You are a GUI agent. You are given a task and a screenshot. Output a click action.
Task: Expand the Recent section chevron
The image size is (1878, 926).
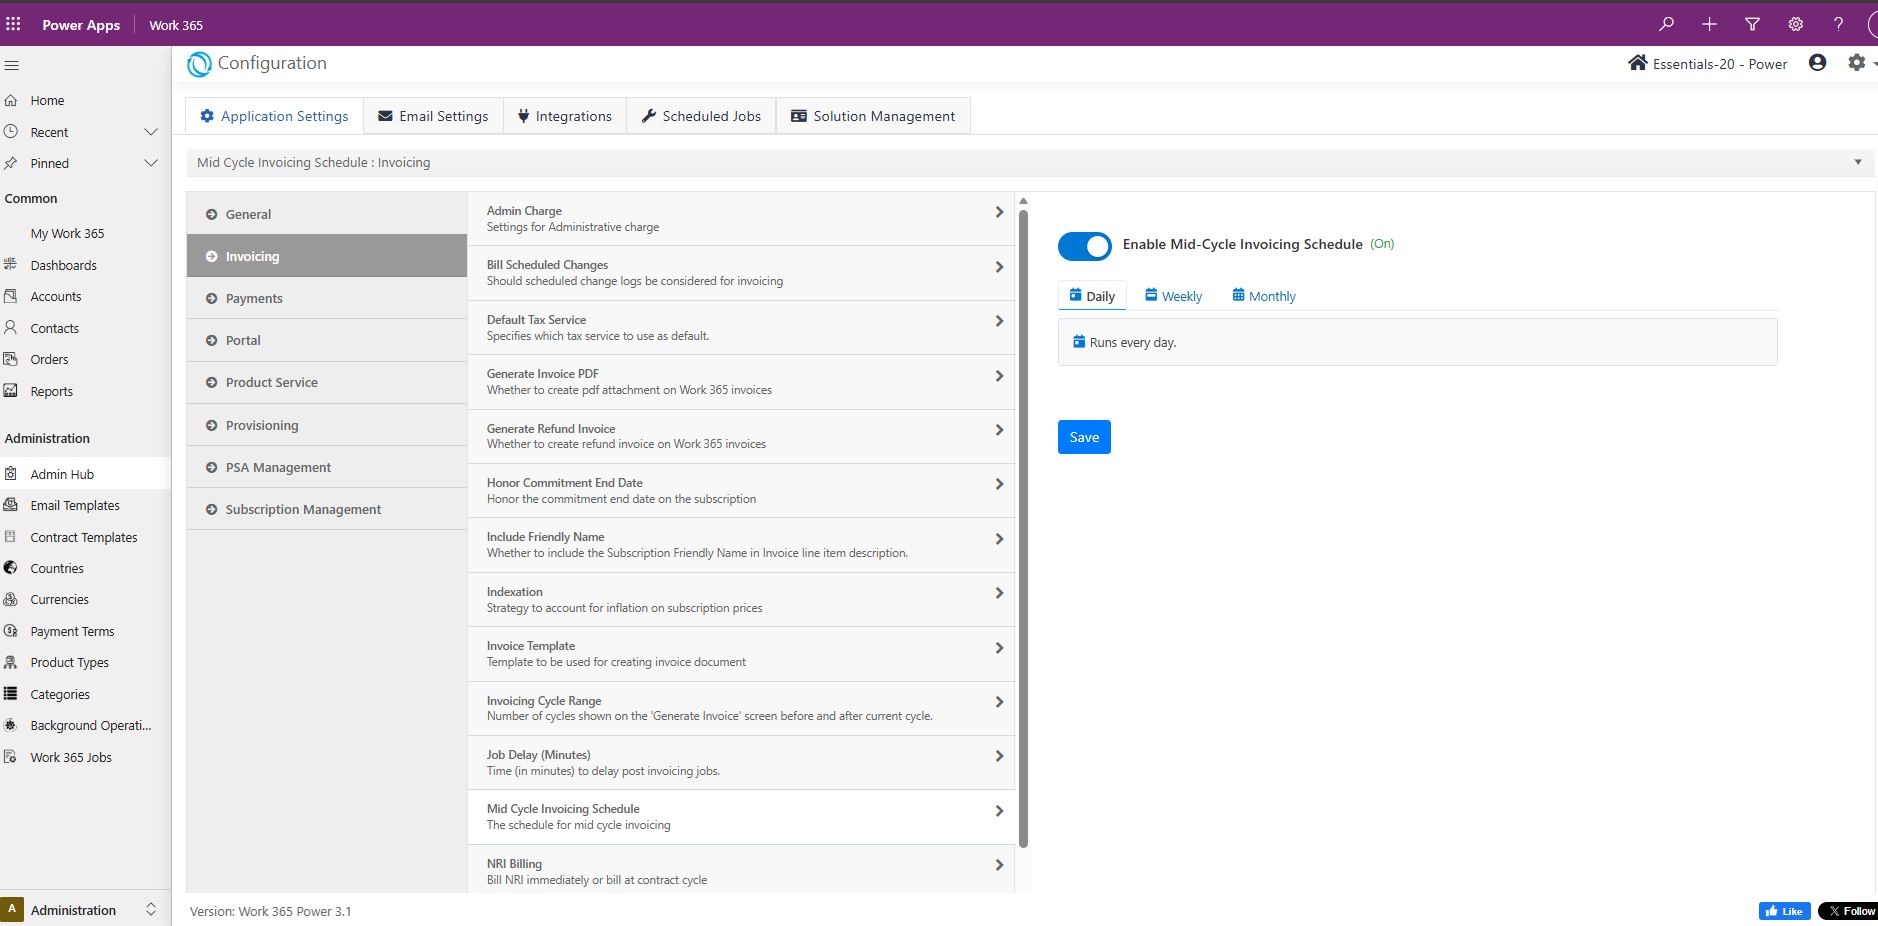click(x=151, y=132)
